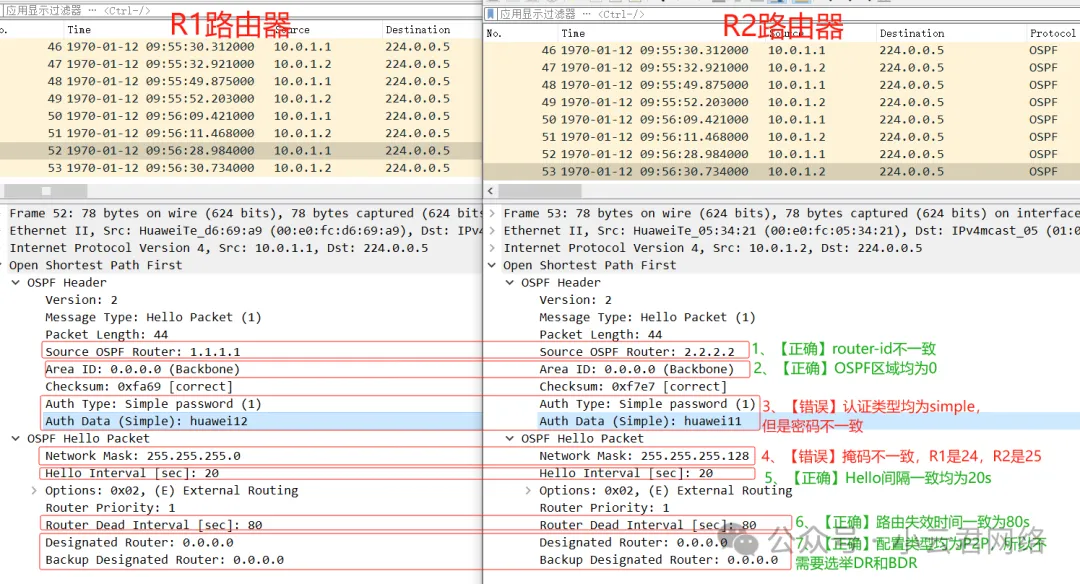Click the Destination column header in the R2 capture
The width and height of the screenshot is (1080, 584).
click(x=911, y=33)
